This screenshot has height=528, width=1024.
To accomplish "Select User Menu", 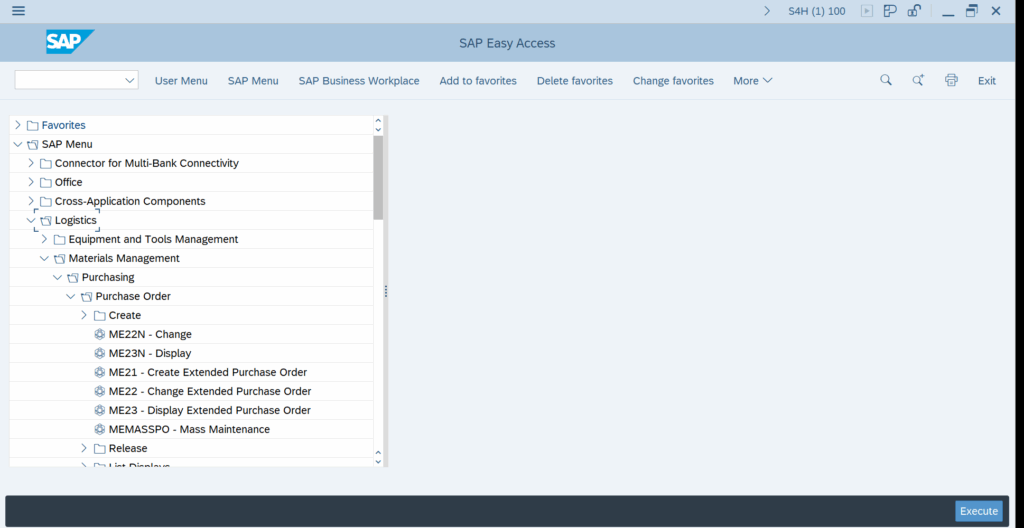I will (x=181, y=80).
